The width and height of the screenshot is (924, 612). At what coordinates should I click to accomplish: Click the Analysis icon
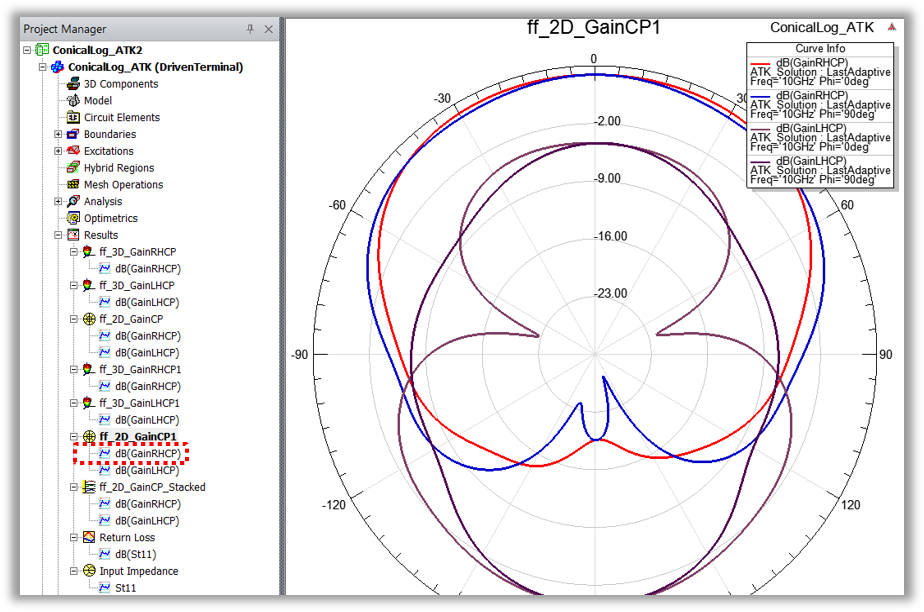(73, 201)
